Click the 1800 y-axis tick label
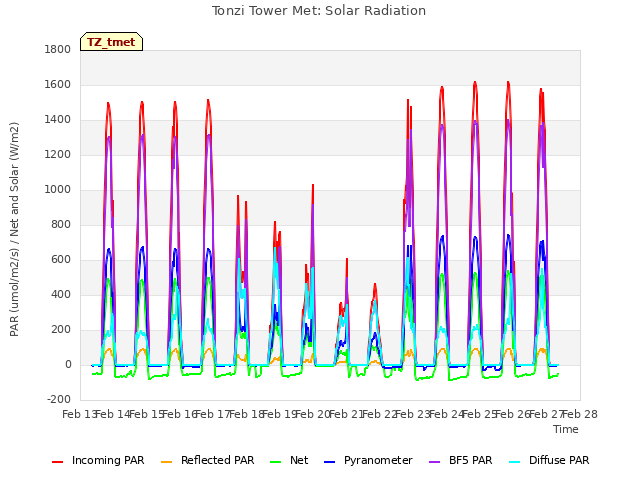The height and width of the screenshot is (480, 640). pos(58,50)
